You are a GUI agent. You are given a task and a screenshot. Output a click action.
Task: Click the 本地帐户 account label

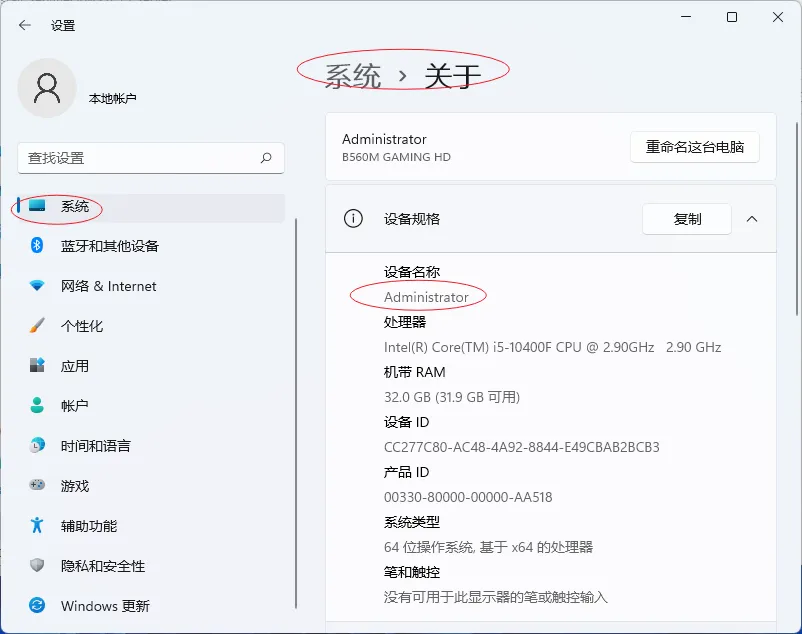(x=113, y=98)
